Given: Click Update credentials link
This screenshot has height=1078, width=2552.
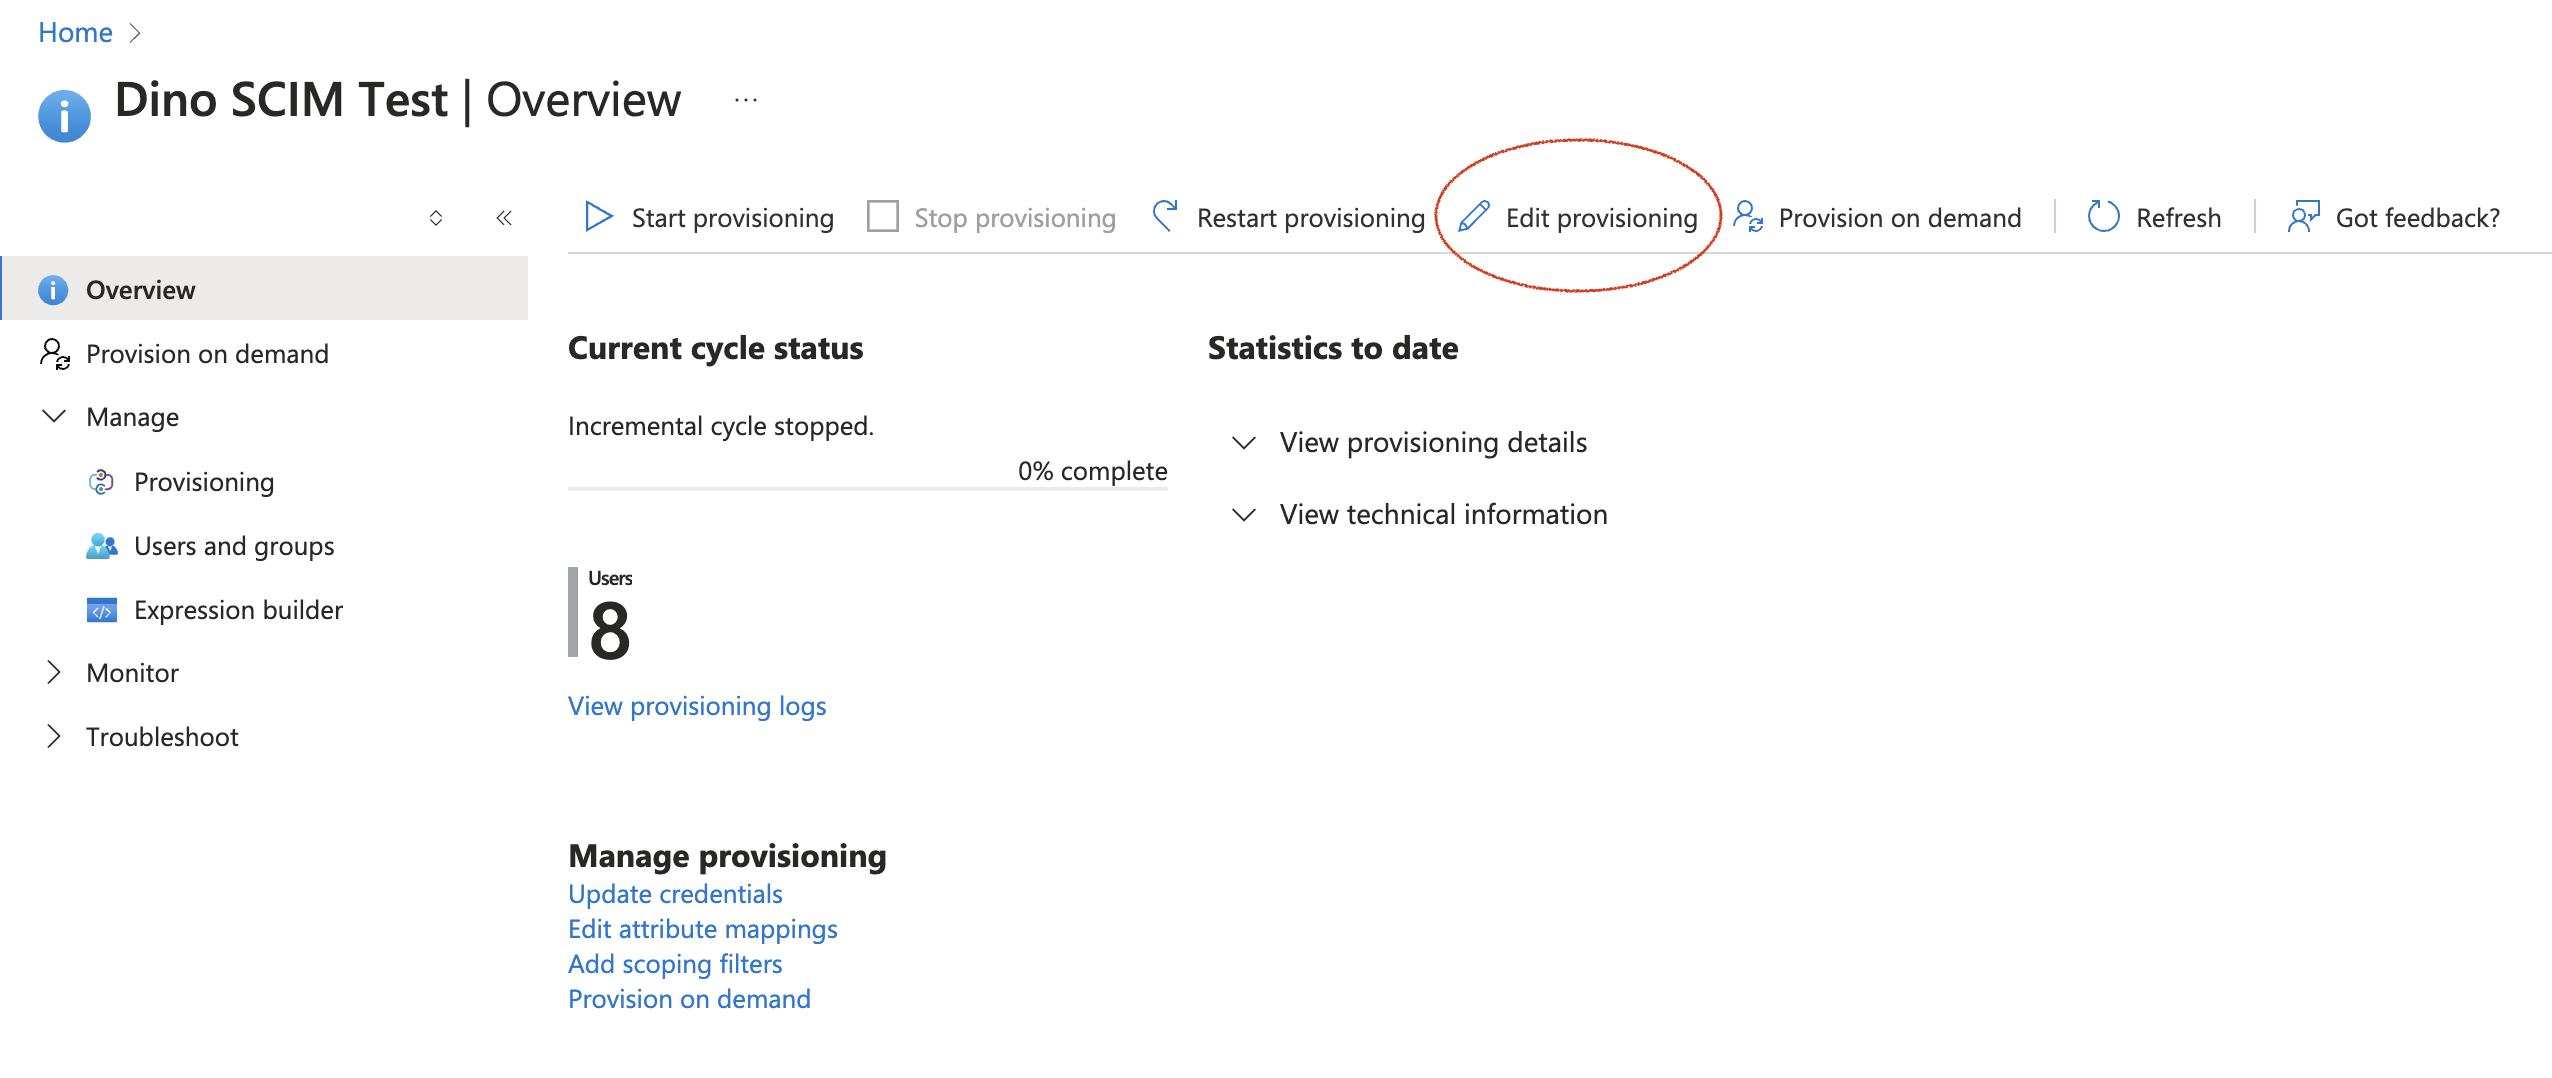Looking at the screenshot, I should pos(675,894).
